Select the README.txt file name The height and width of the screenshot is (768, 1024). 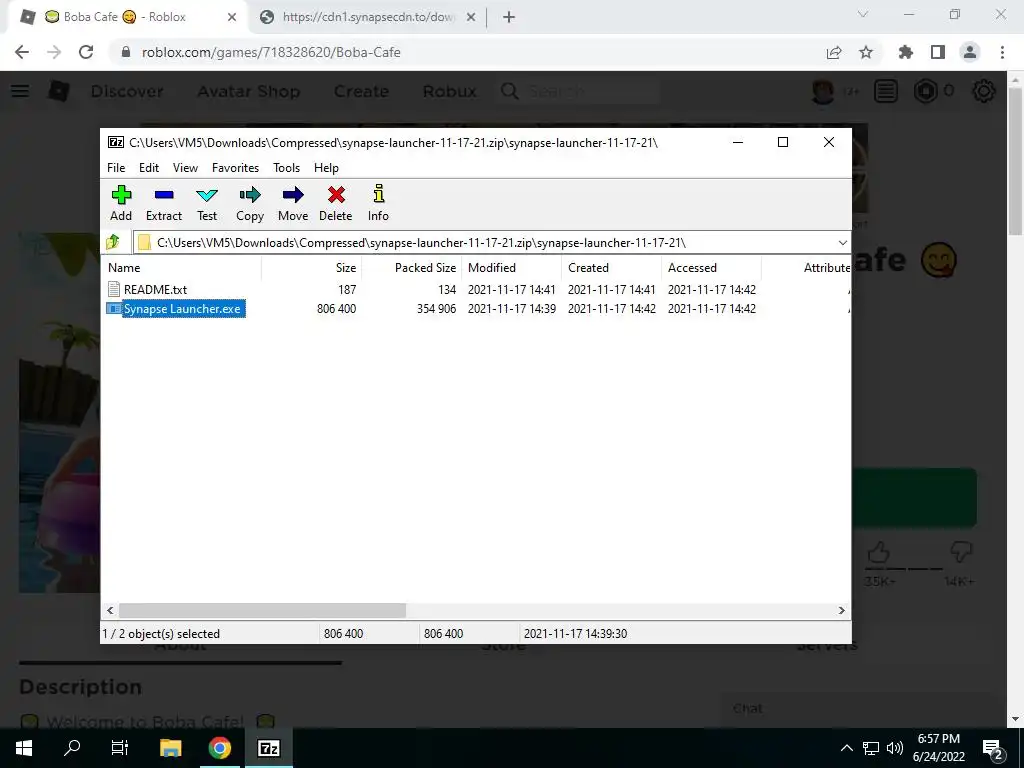155,289
